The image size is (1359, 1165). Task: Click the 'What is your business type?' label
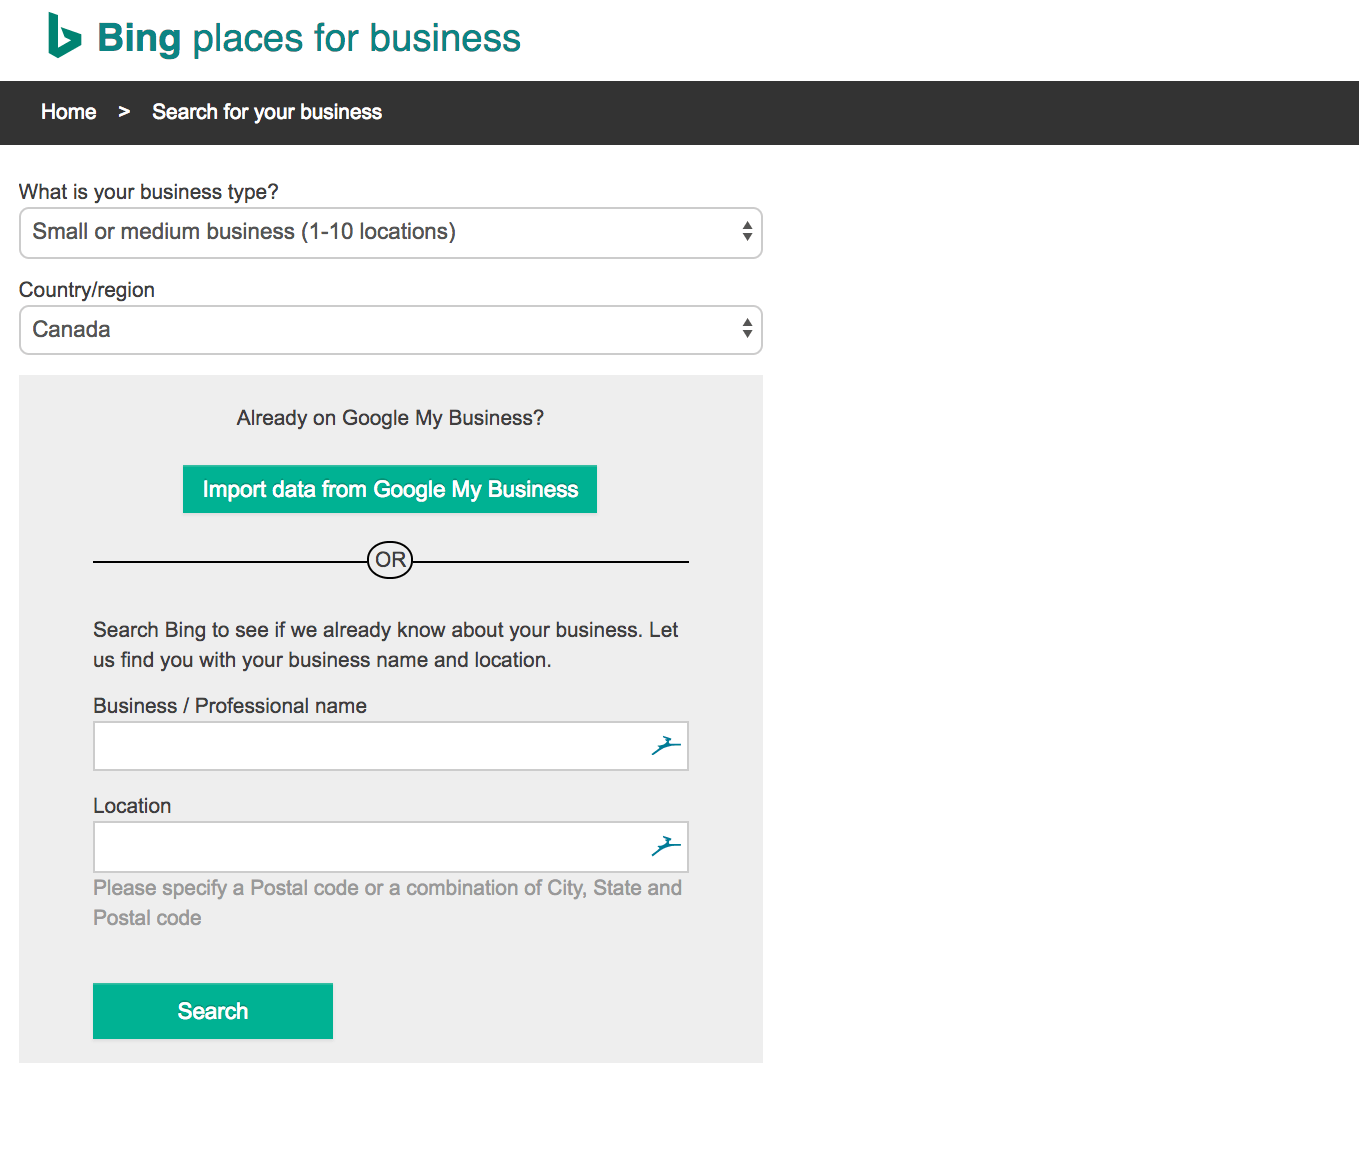(x=149, y=192)
